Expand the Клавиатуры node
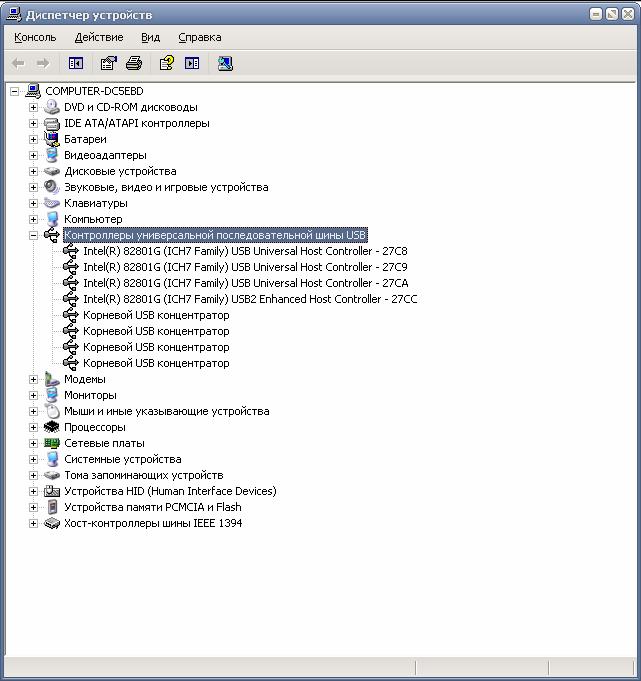 point(33,203)
